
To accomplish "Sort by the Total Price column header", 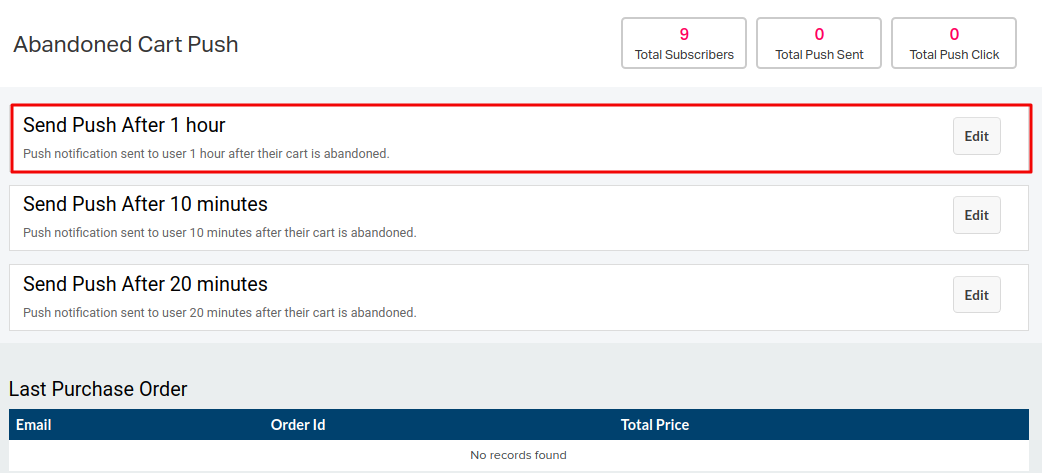I will (655, 425).
